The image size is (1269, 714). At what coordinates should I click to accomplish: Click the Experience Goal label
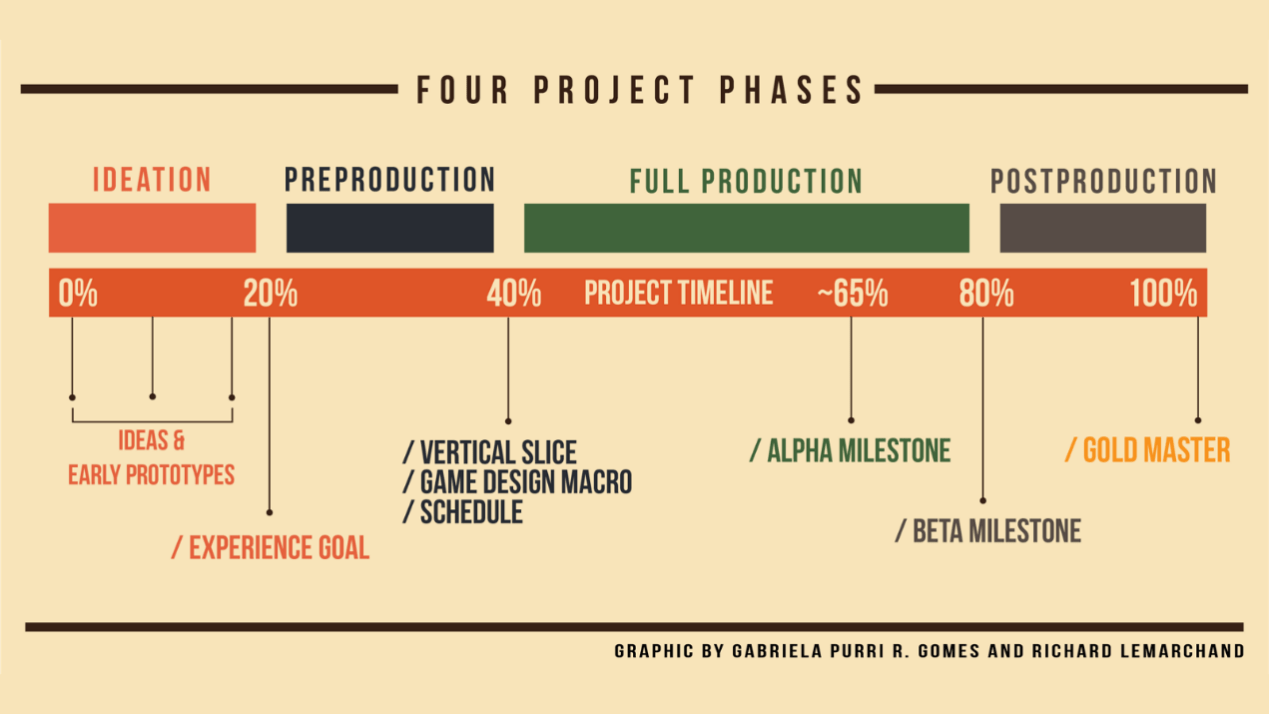tap(270, 548)
